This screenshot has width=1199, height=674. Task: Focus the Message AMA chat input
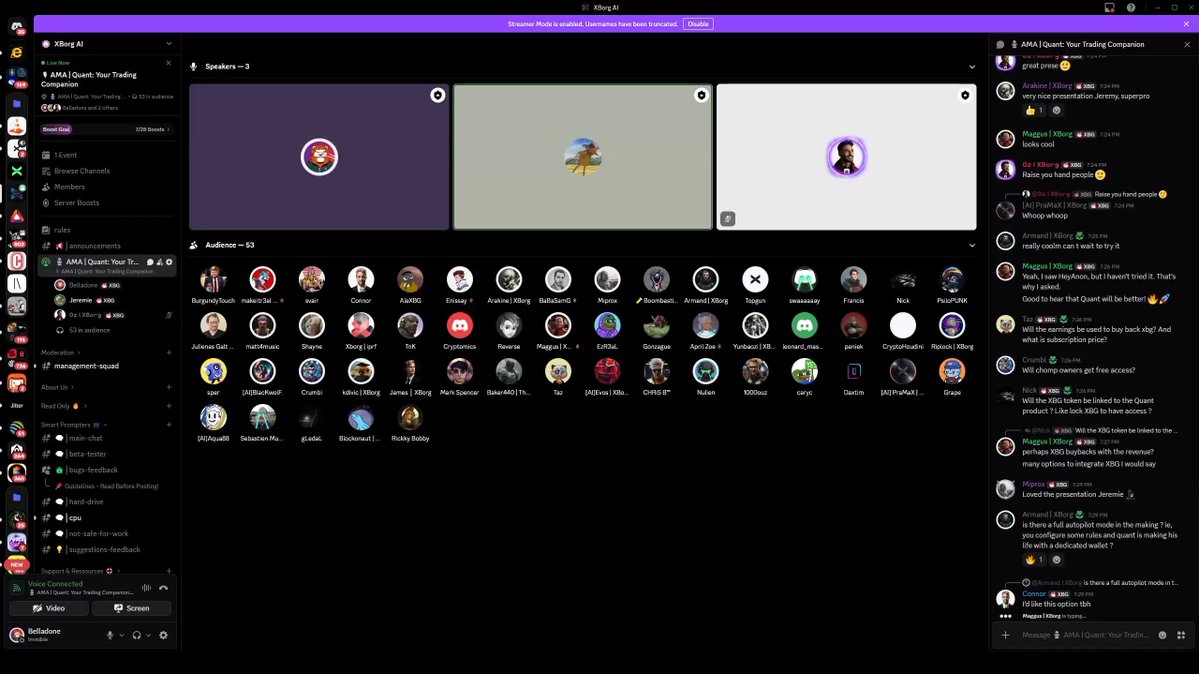(1085, 635)
